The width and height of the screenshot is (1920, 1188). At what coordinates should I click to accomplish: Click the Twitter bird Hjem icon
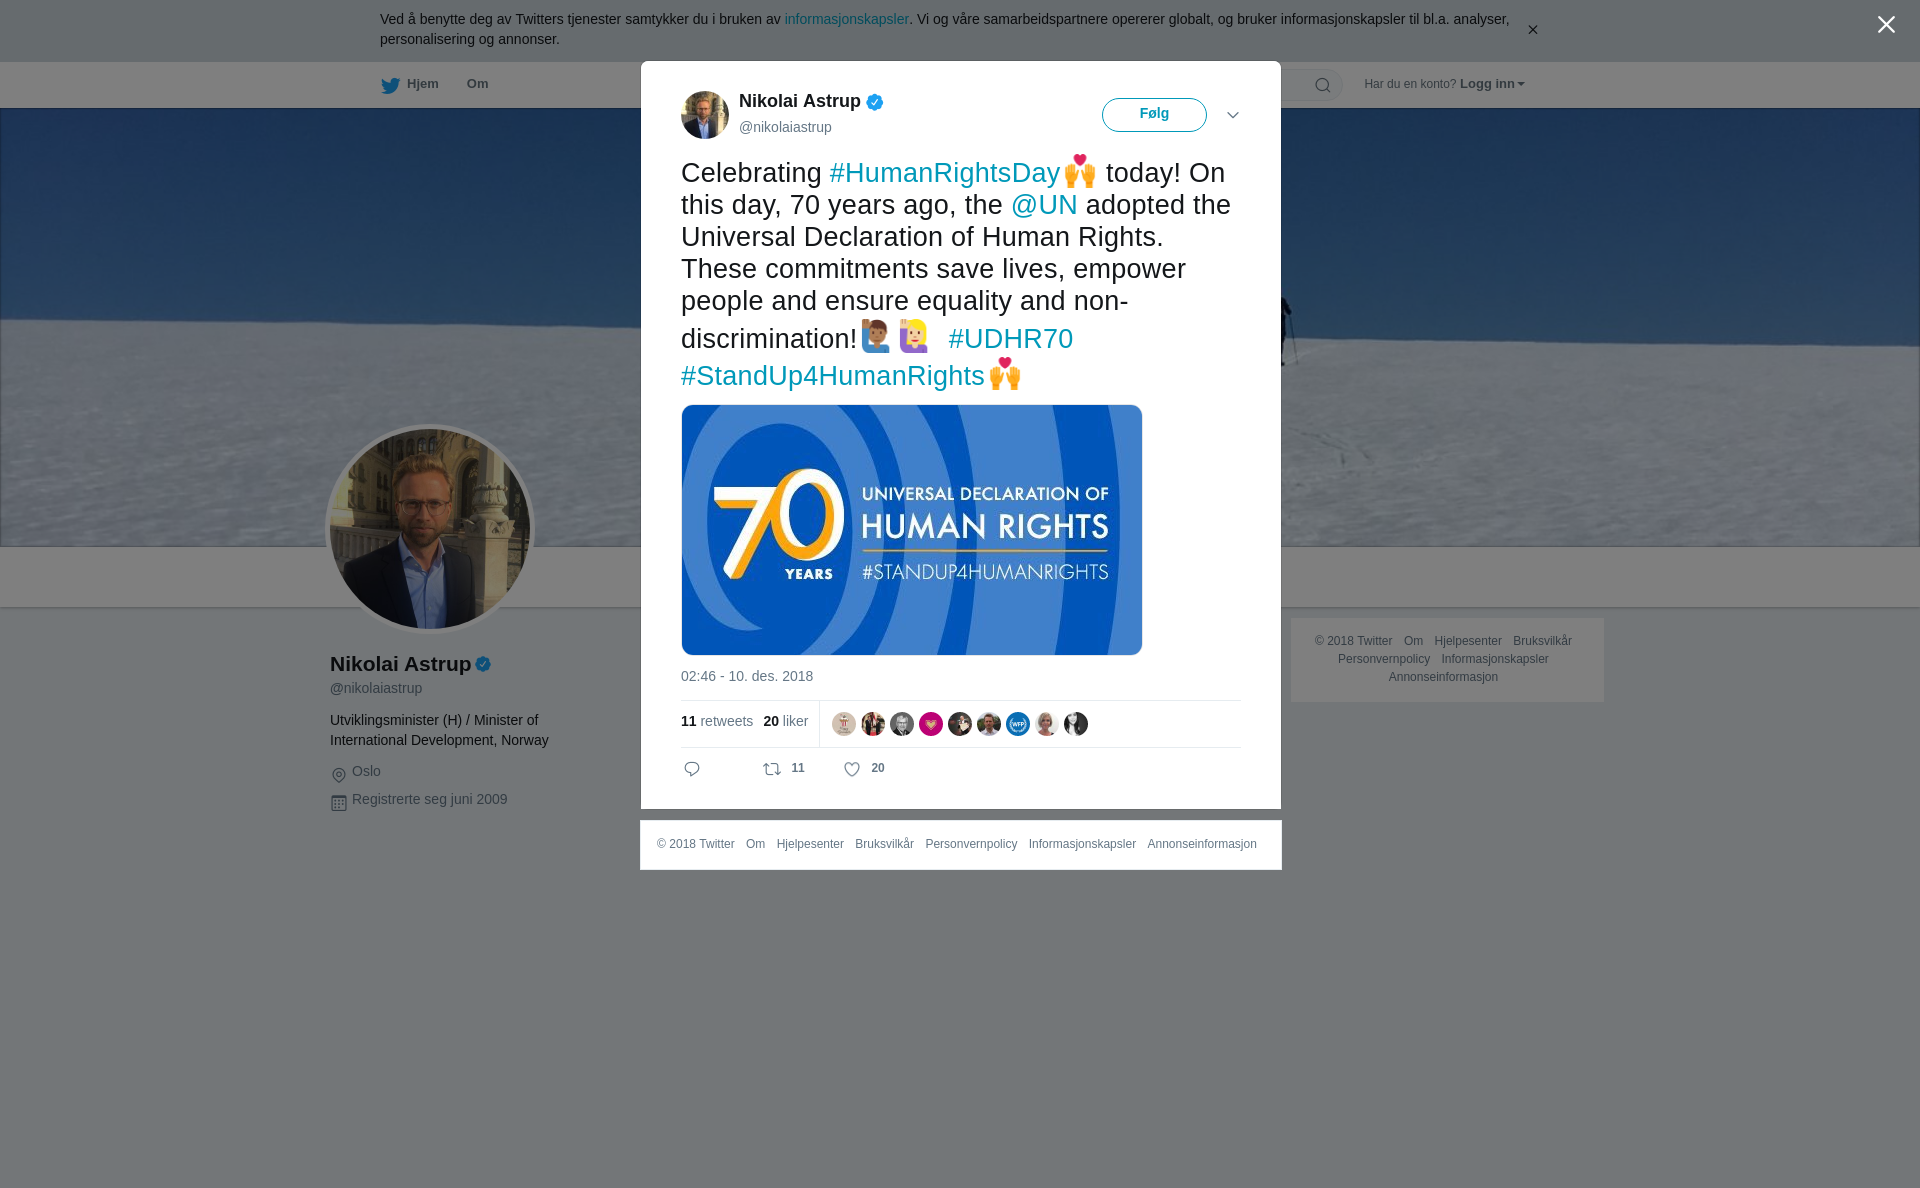(390, 85)
